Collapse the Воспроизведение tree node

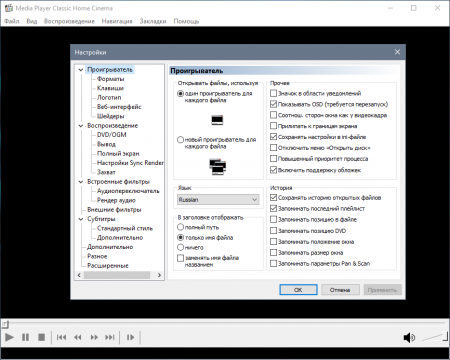[x=81, y=126]
